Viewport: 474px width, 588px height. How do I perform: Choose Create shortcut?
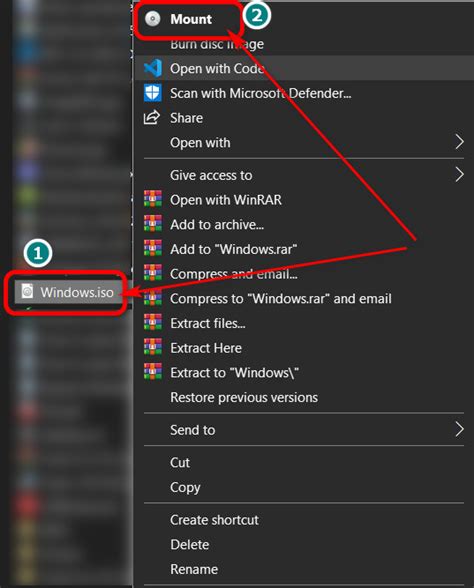[x=214, y=520]
